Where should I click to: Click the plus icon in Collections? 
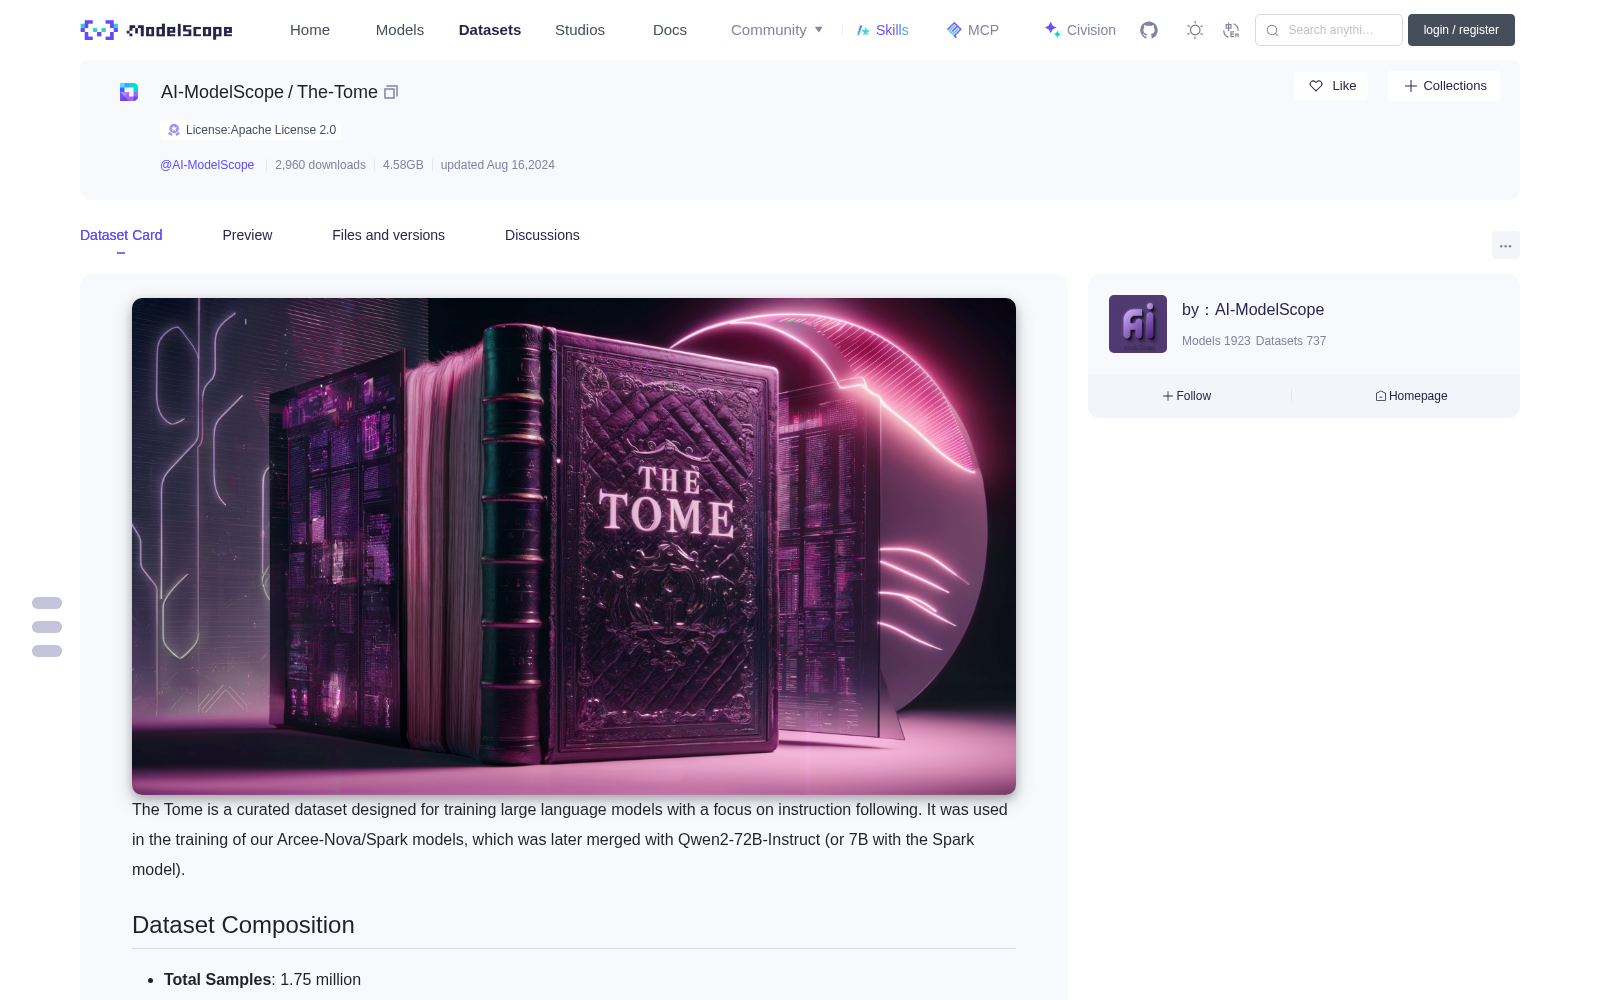coord(1410,86)
